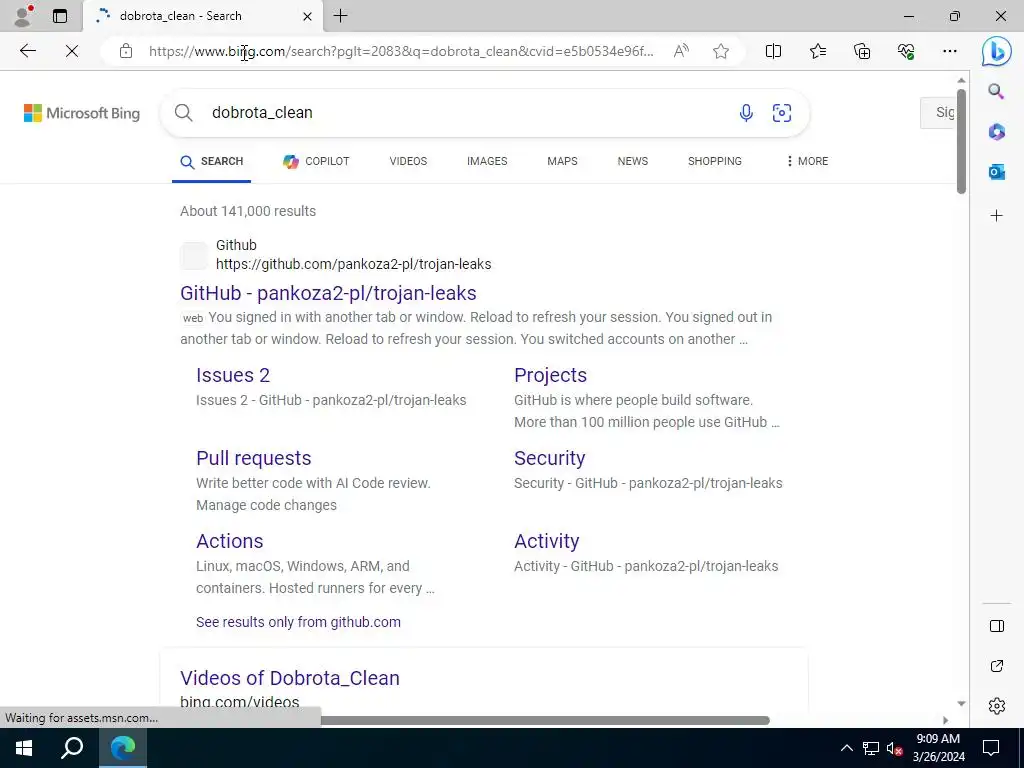Open the Bing Copilot sidebar button
Screen dimensions: 1024x768
click(x=997, y=51)
